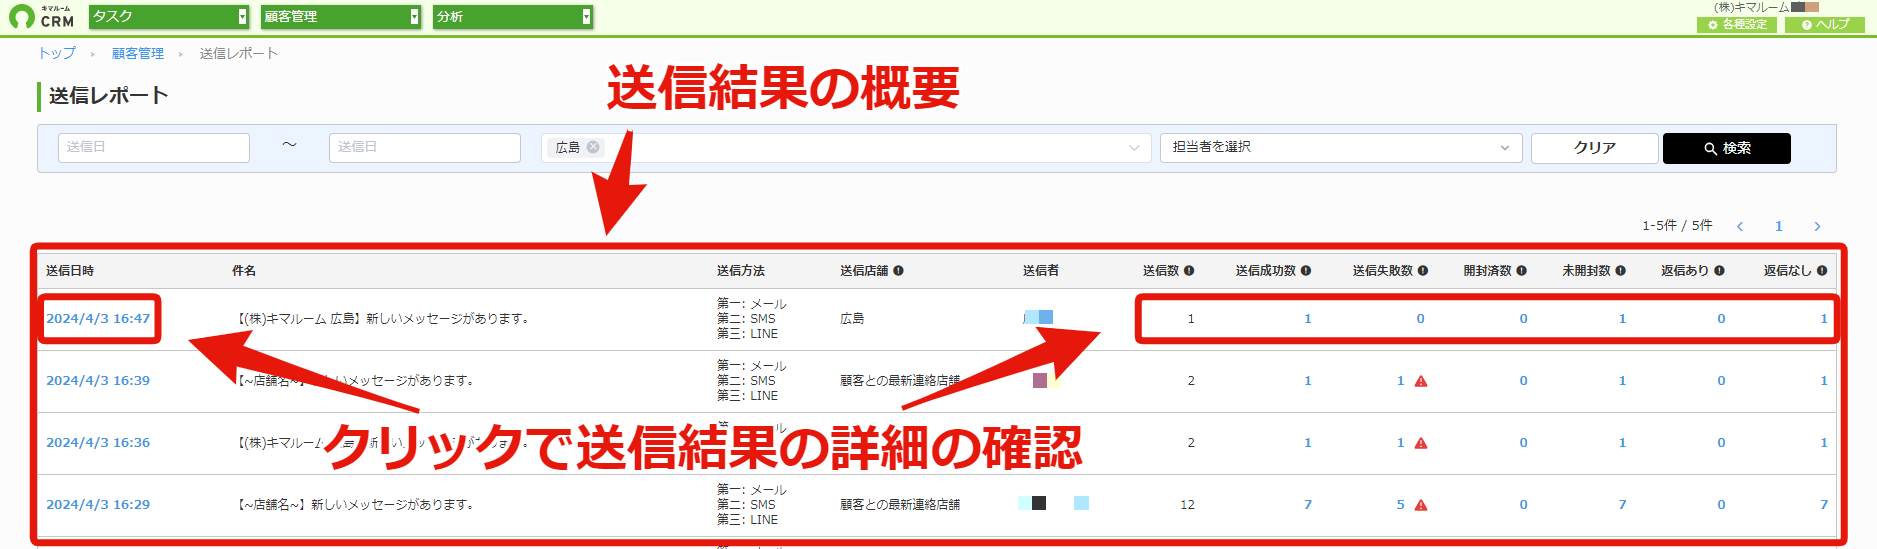
Task: Open info icon beside 送信店舗 header
Action: (x=898, y=271)
